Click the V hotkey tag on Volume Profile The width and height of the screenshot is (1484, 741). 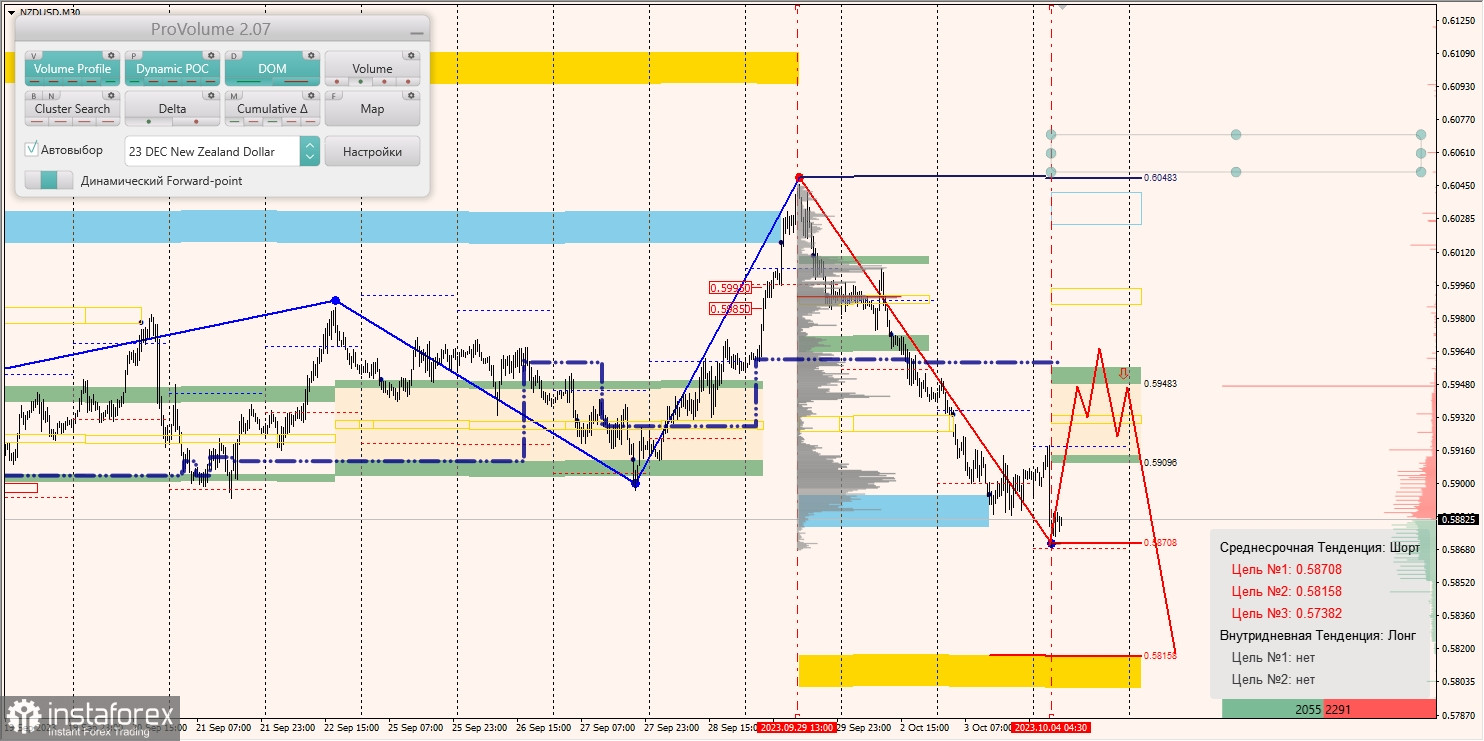tap(35, 56)
